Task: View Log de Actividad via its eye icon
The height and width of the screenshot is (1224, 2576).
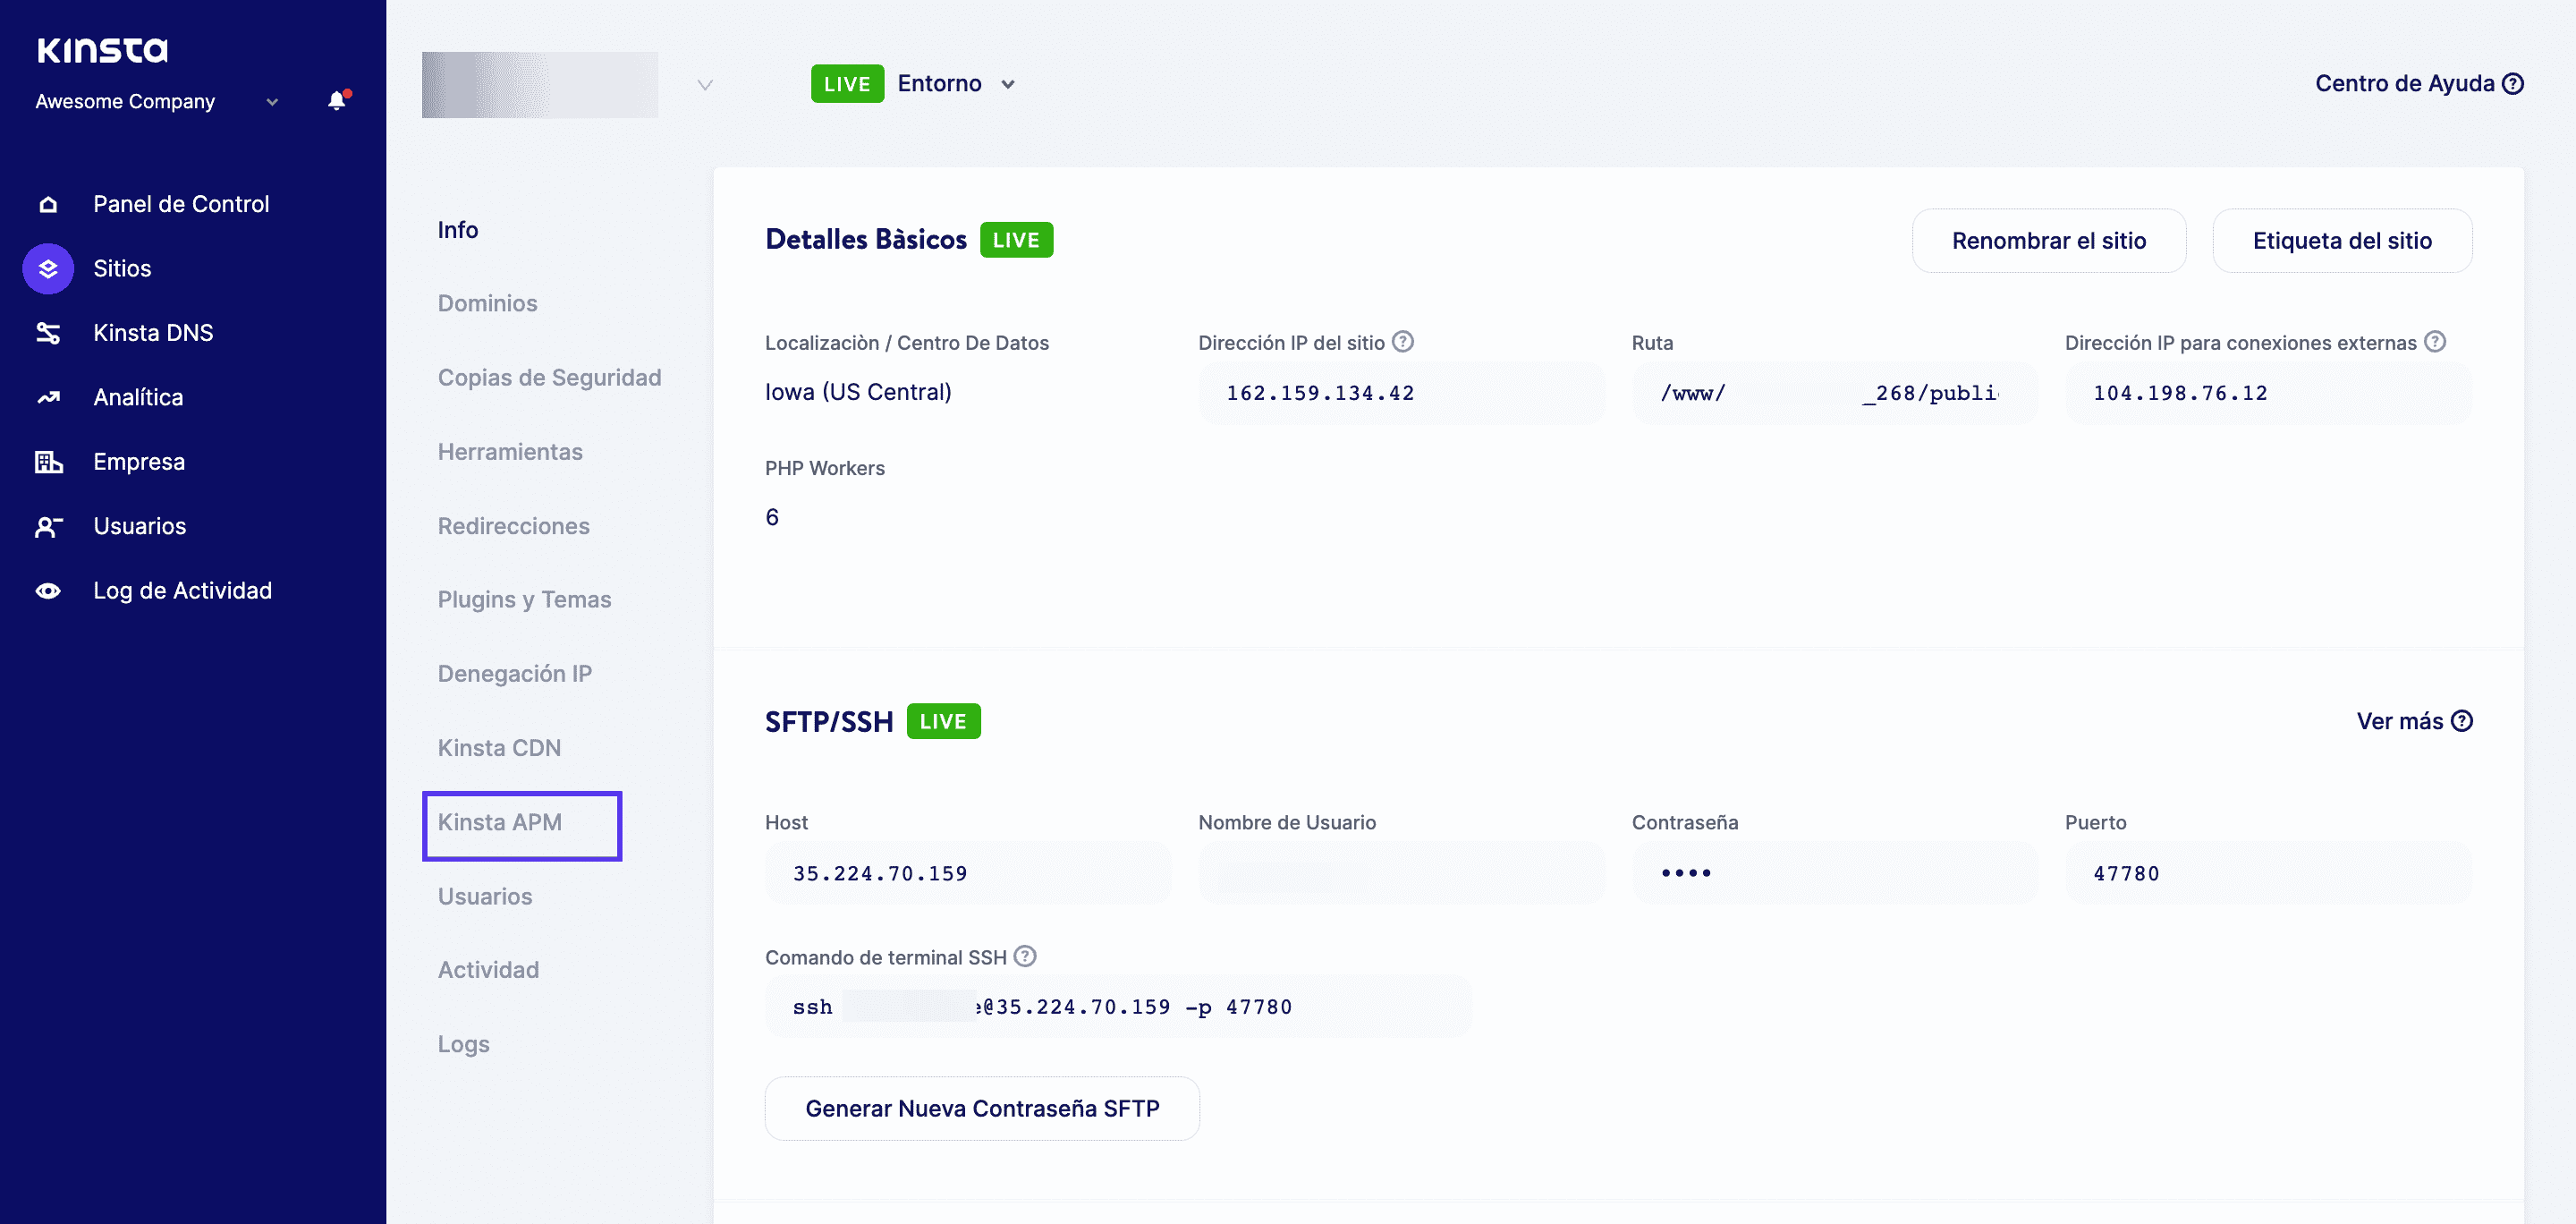Action: point(48,590)
